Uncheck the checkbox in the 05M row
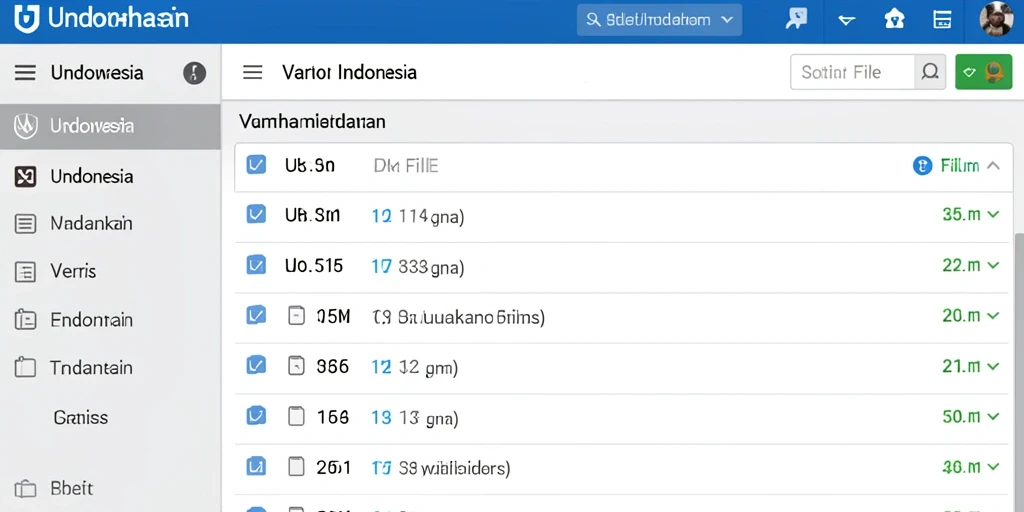The height and width of the screenshot is (512, 1024). [256, 315]
